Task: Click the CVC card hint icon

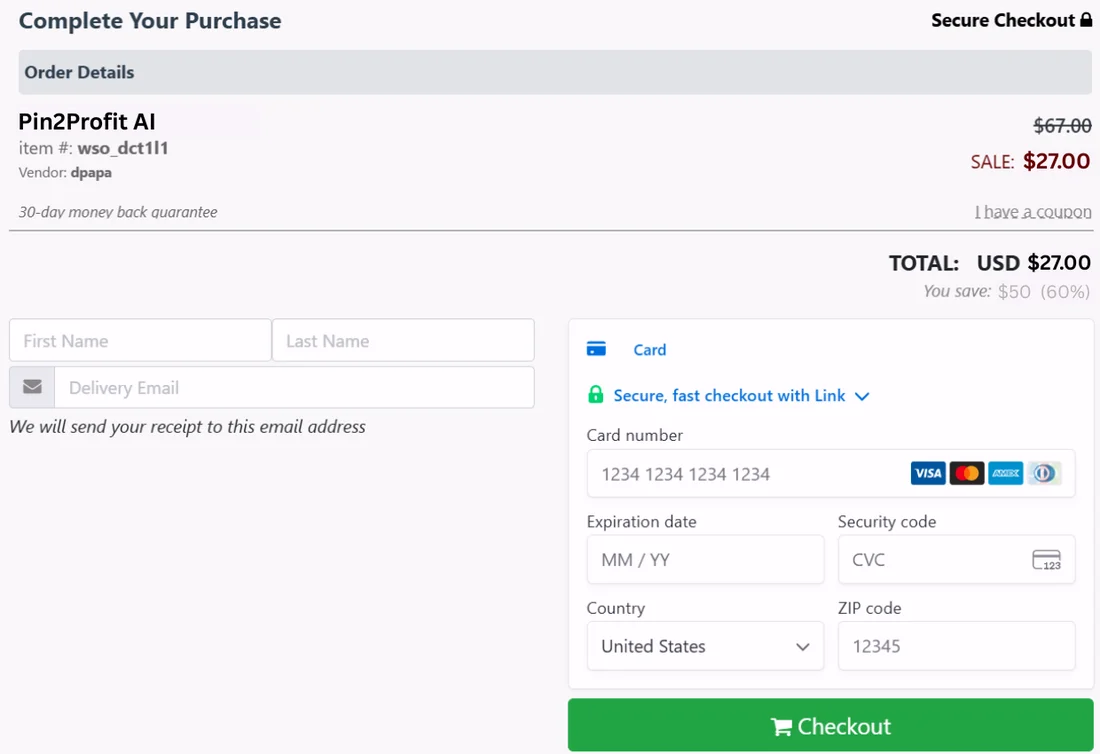Action: point(1047,560)
